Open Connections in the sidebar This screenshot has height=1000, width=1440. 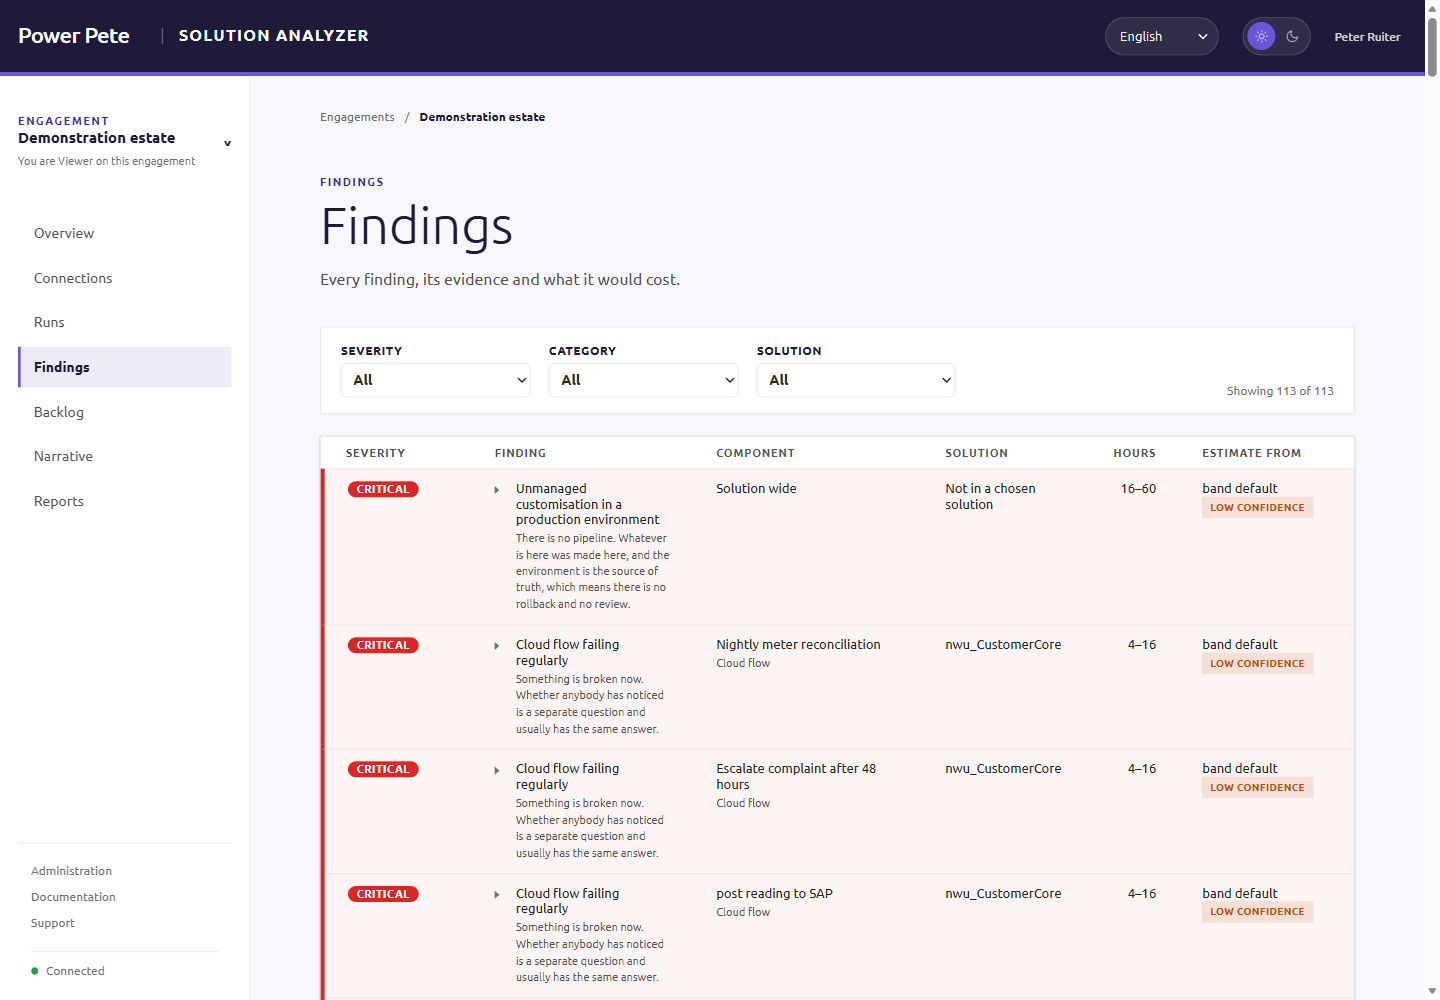(125, 278)
